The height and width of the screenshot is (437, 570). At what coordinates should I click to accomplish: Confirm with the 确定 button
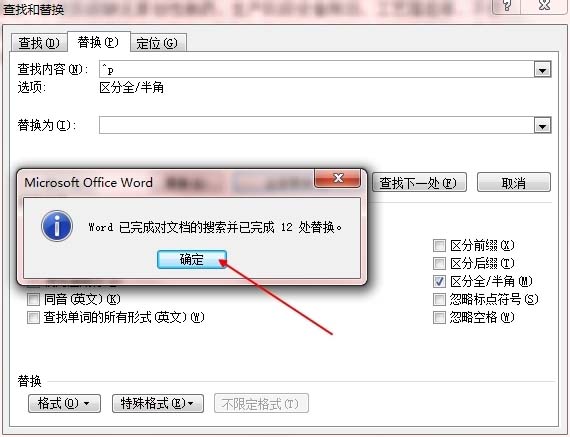192,260
